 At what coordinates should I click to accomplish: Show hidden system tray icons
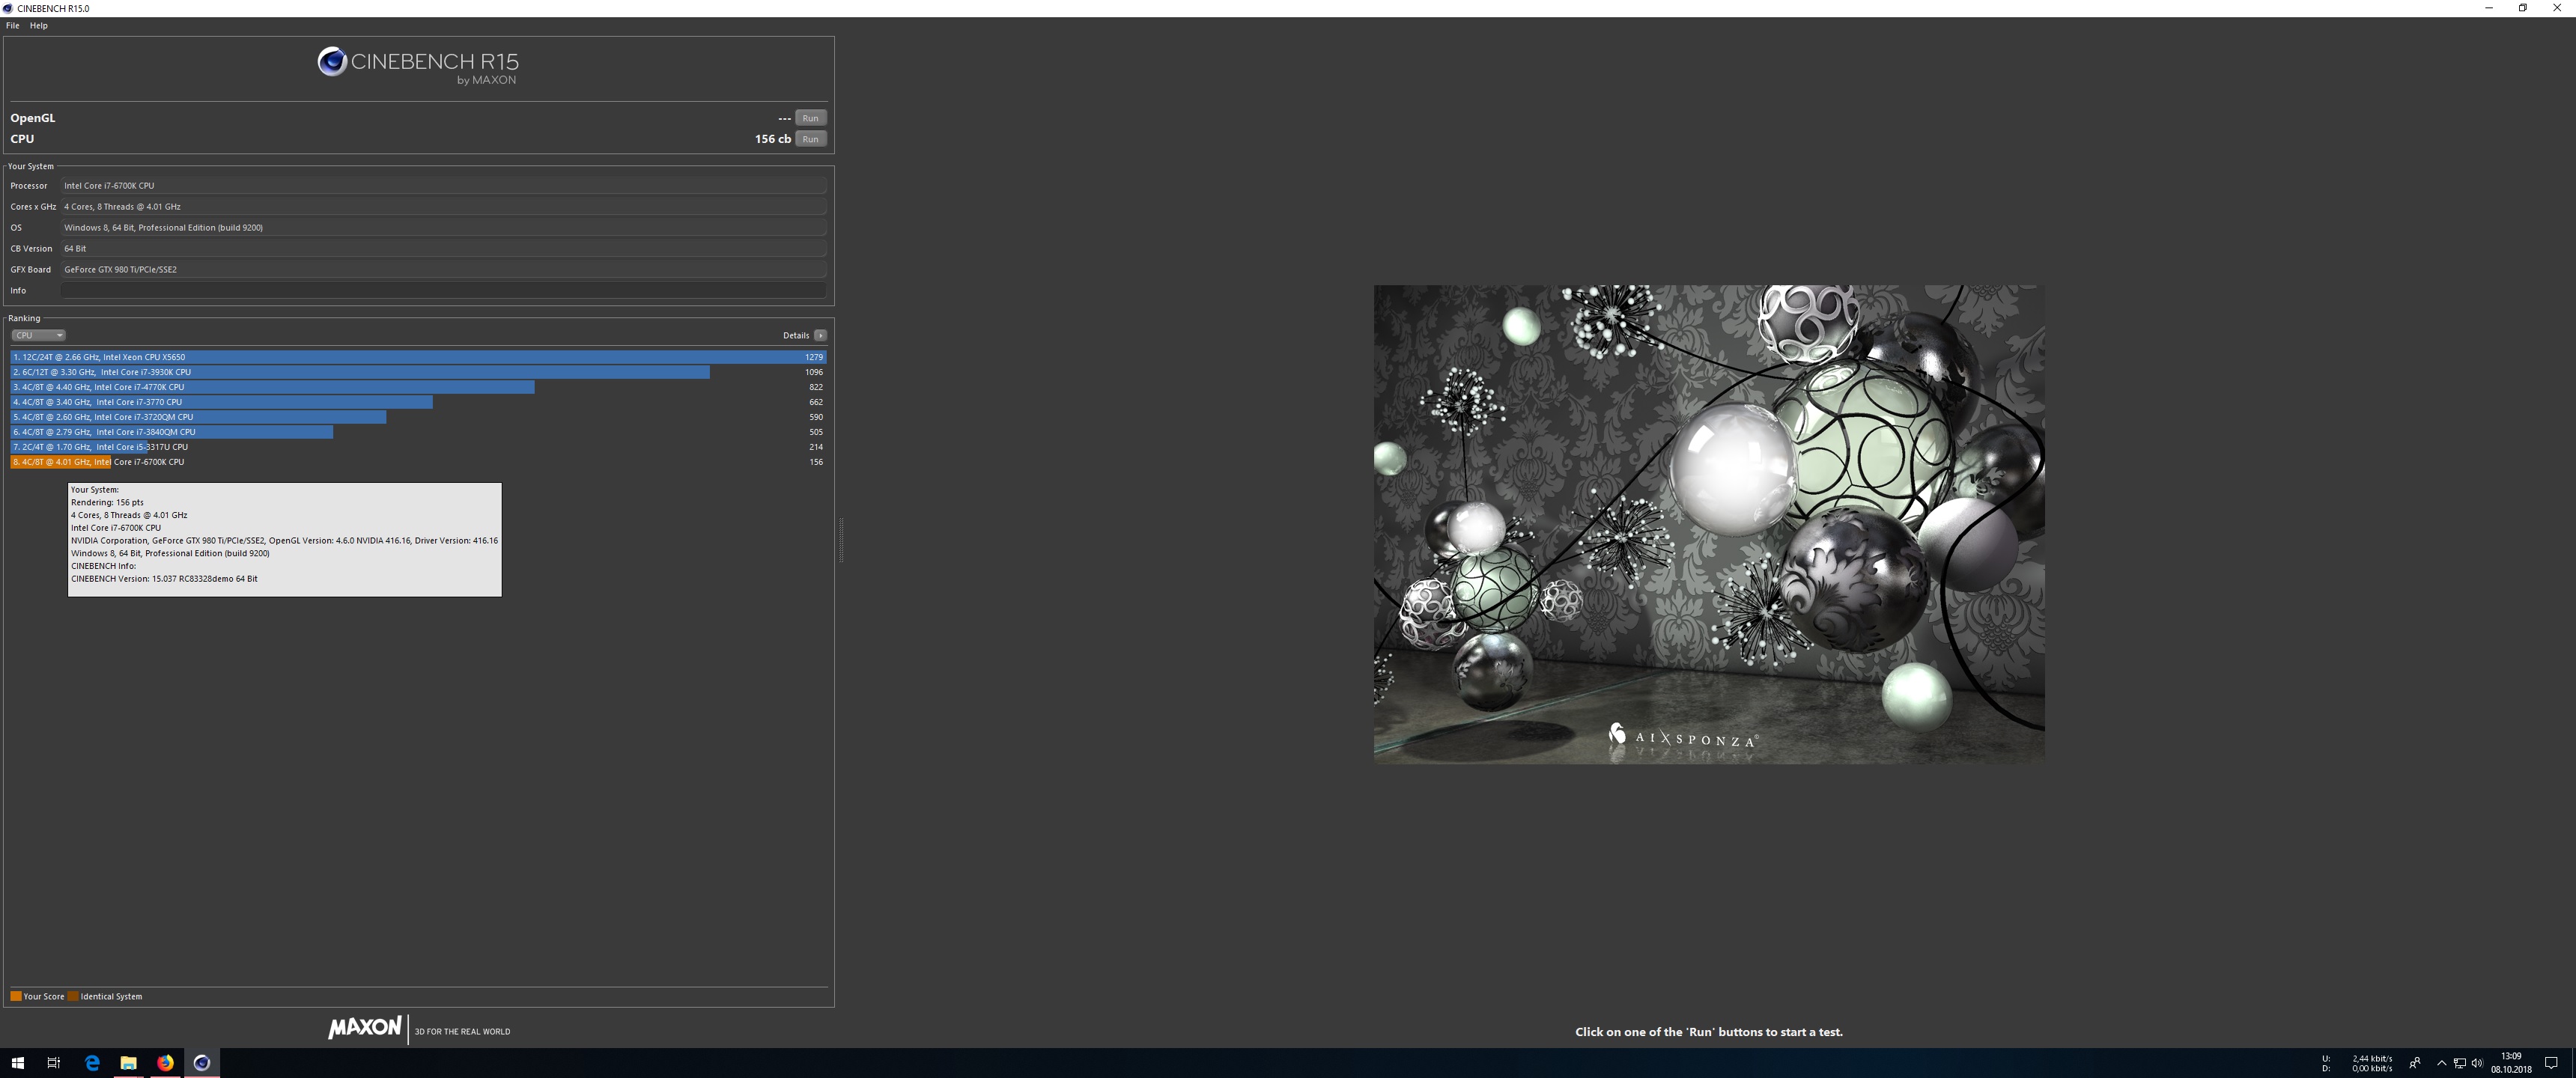pos(2441,1063)
